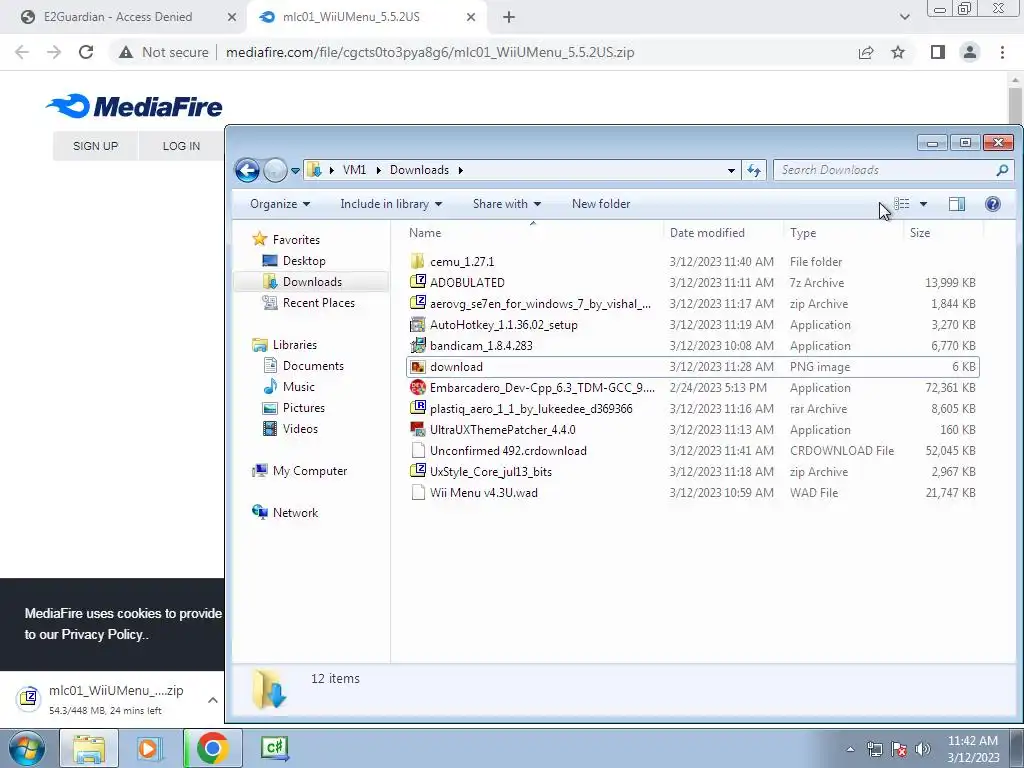This screenshot has width=1024, height=768.
Task: Click Downloads in the address breadcrumb
Action: (419, 170)
